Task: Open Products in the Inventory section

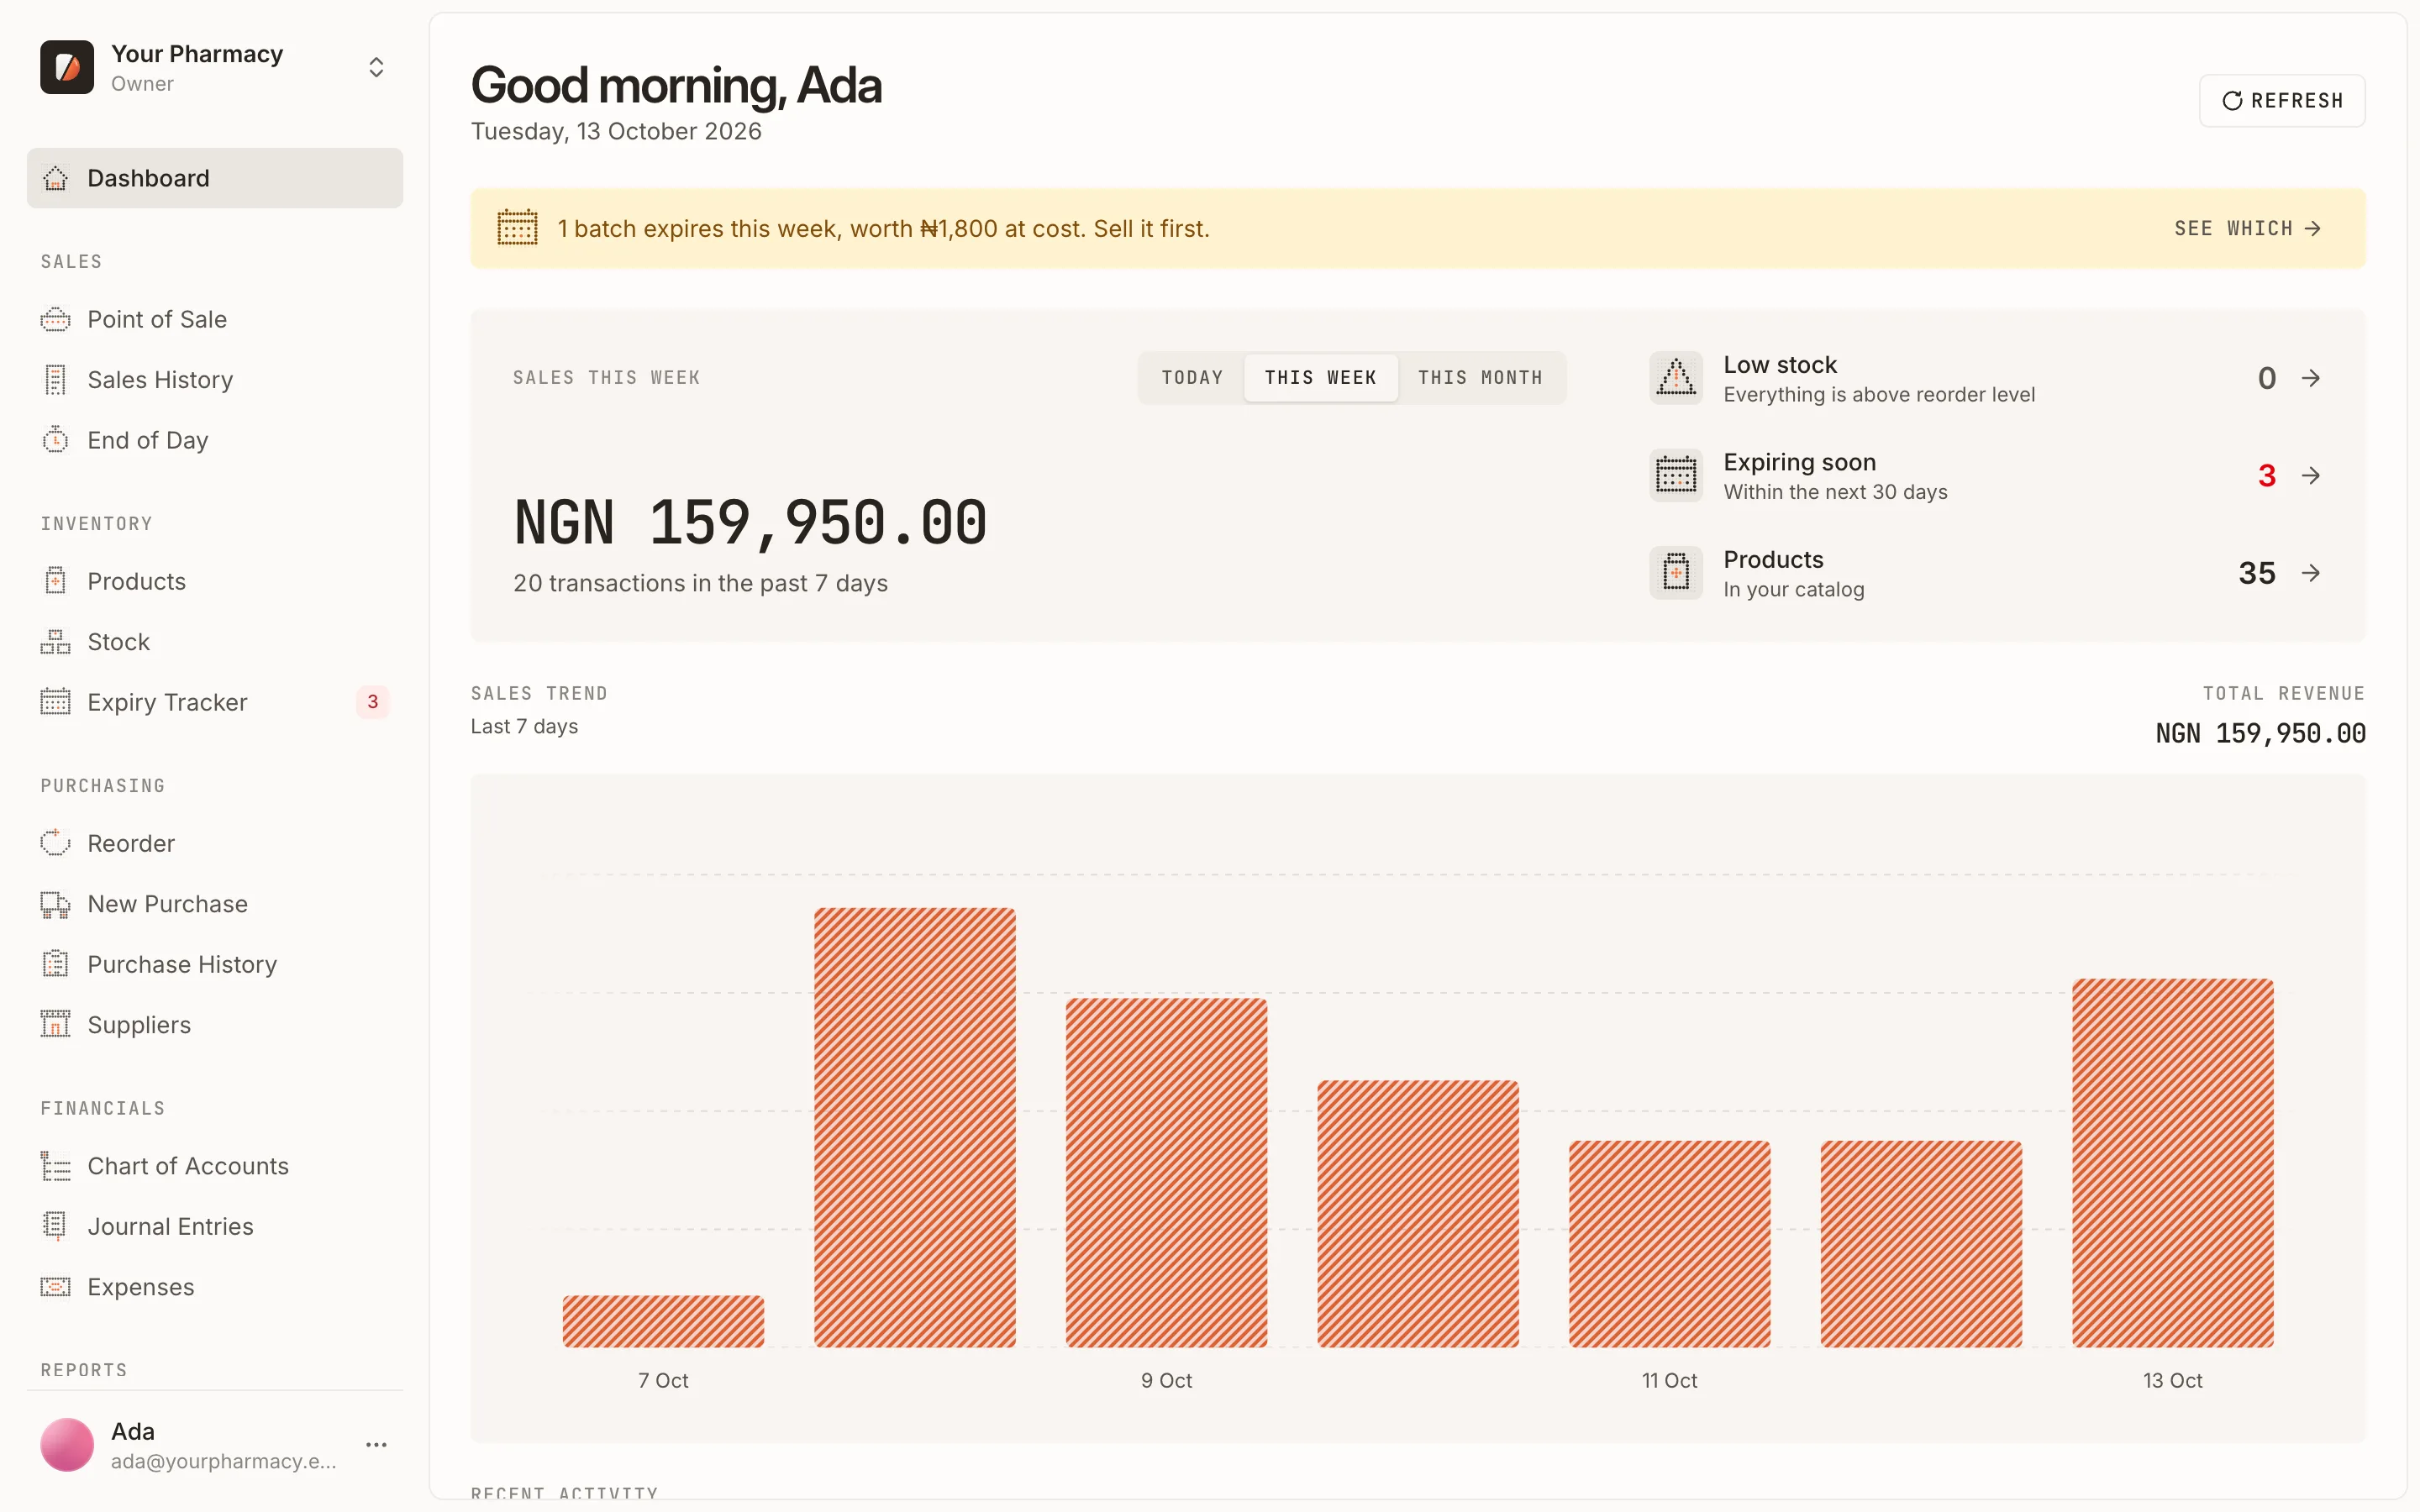Action: coord(215,581)
